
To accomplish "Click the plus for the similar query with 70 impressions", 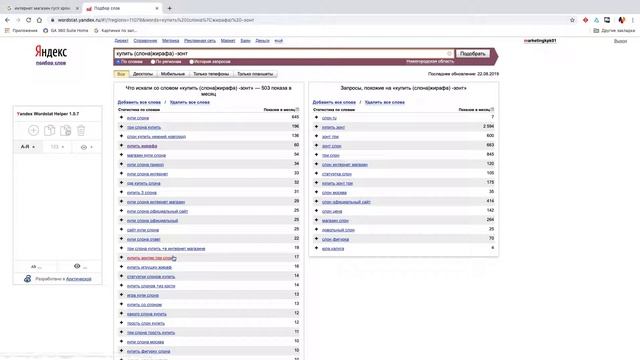I will (316, 239).
